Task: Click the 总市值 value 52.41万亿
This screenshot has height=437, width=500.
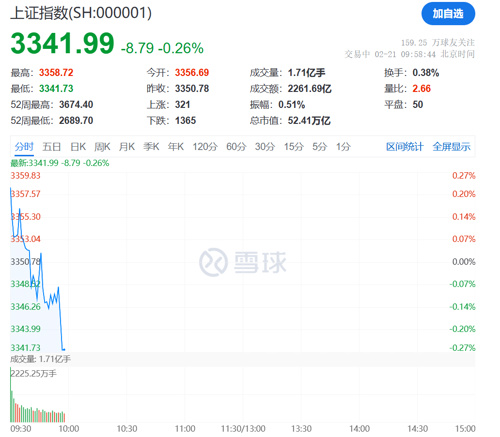Action: (x=309, y=121)
